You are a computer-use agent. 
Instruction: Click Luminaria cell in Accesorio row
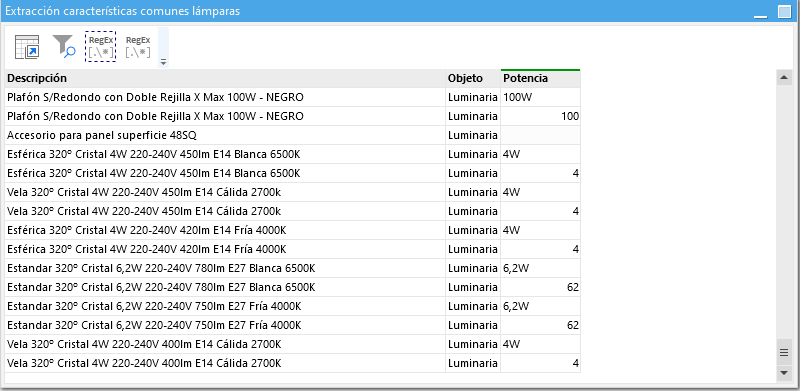point(473,135)
